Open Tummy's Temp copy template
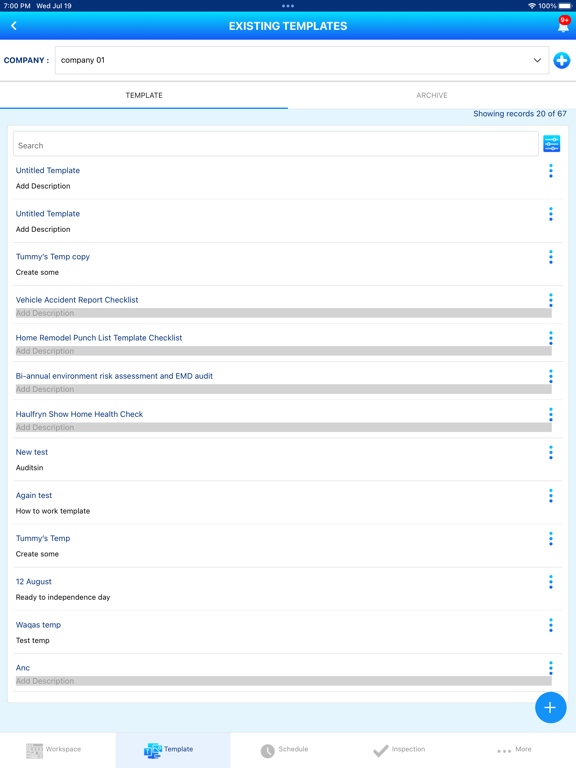This screenshot has height=768, width=576. click(x=52, y=257)
